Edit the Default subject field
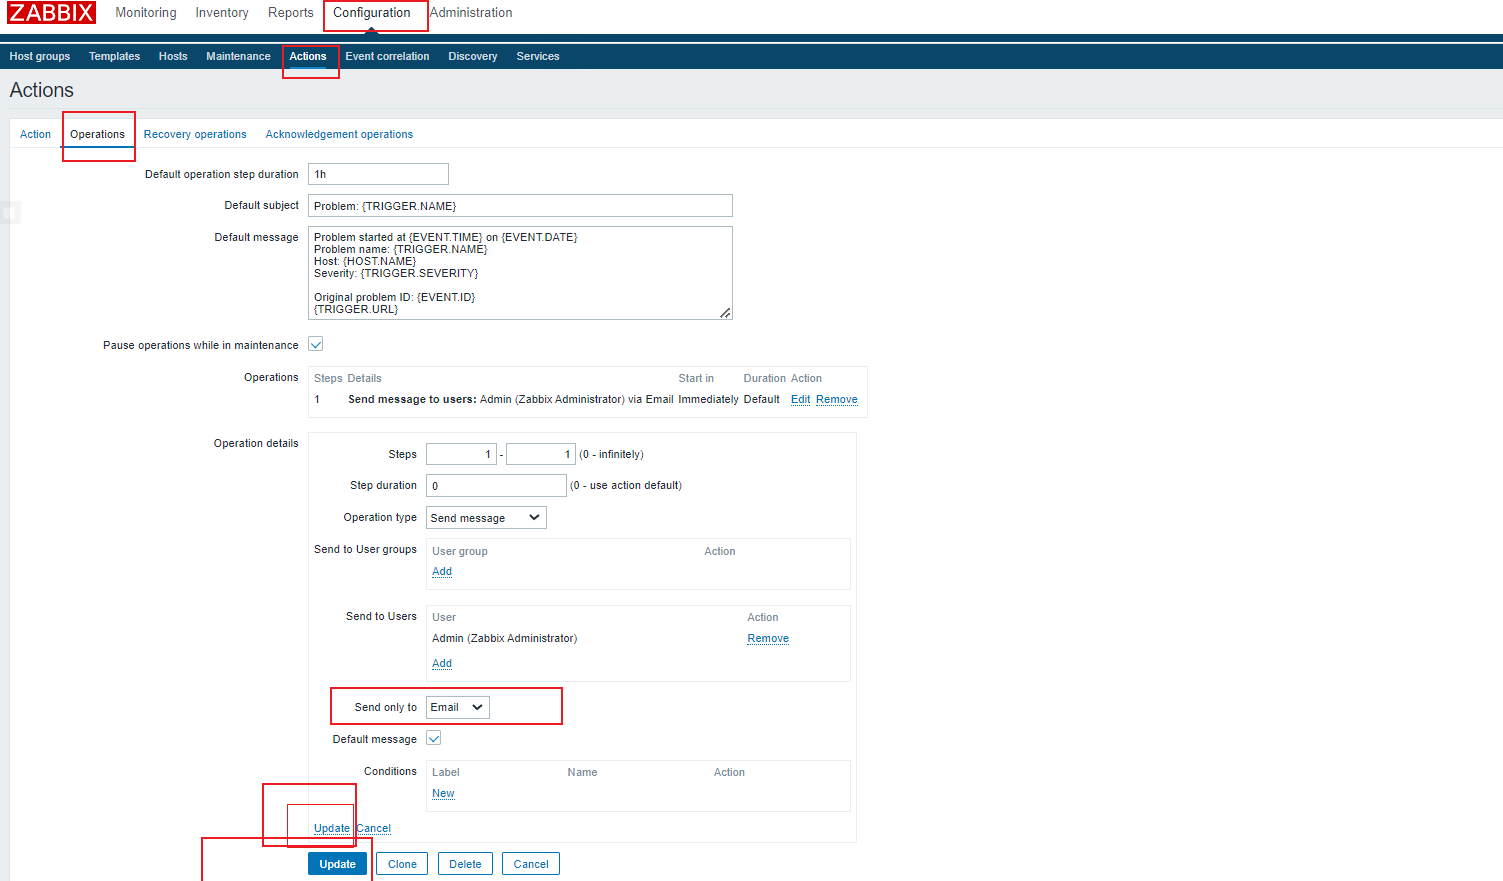 tap(520, 205)
